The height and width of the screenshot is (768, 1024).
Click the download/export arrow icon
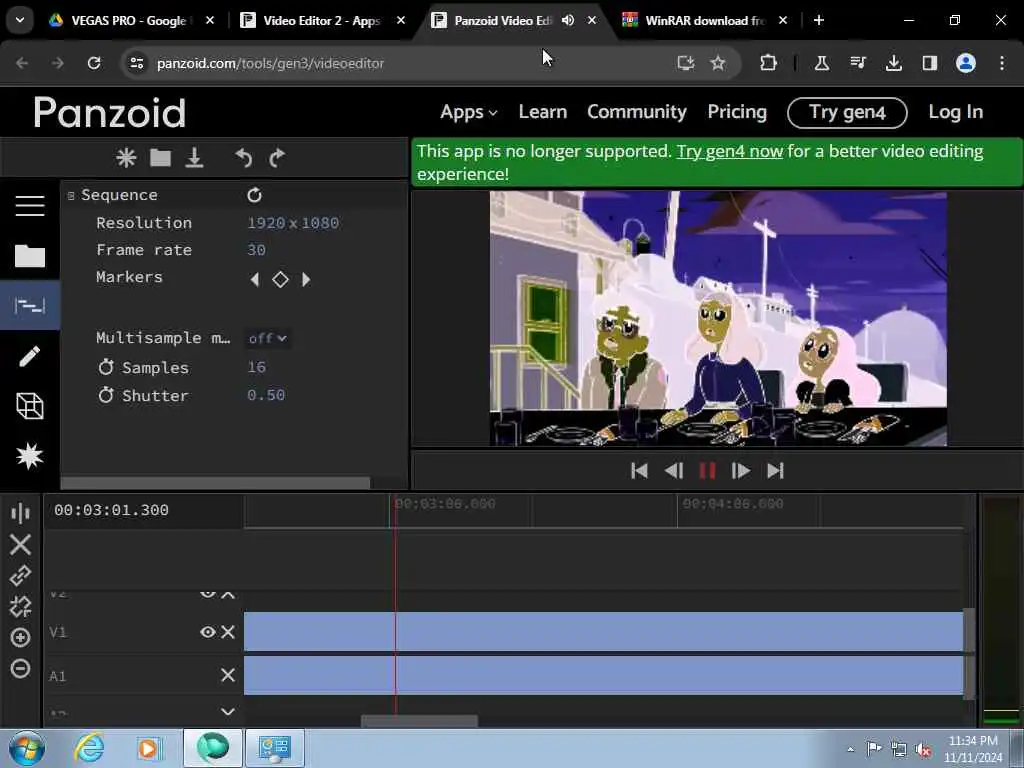[x=195, y=157]
